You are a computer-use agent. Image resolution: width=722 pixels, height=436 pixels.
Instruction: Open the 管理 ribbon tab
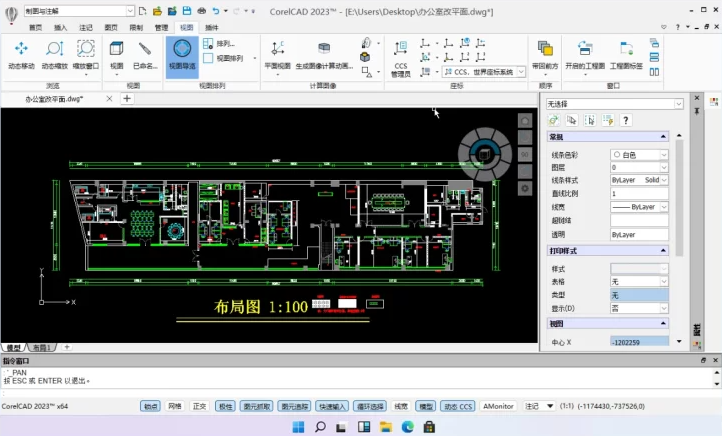[161, 28]
